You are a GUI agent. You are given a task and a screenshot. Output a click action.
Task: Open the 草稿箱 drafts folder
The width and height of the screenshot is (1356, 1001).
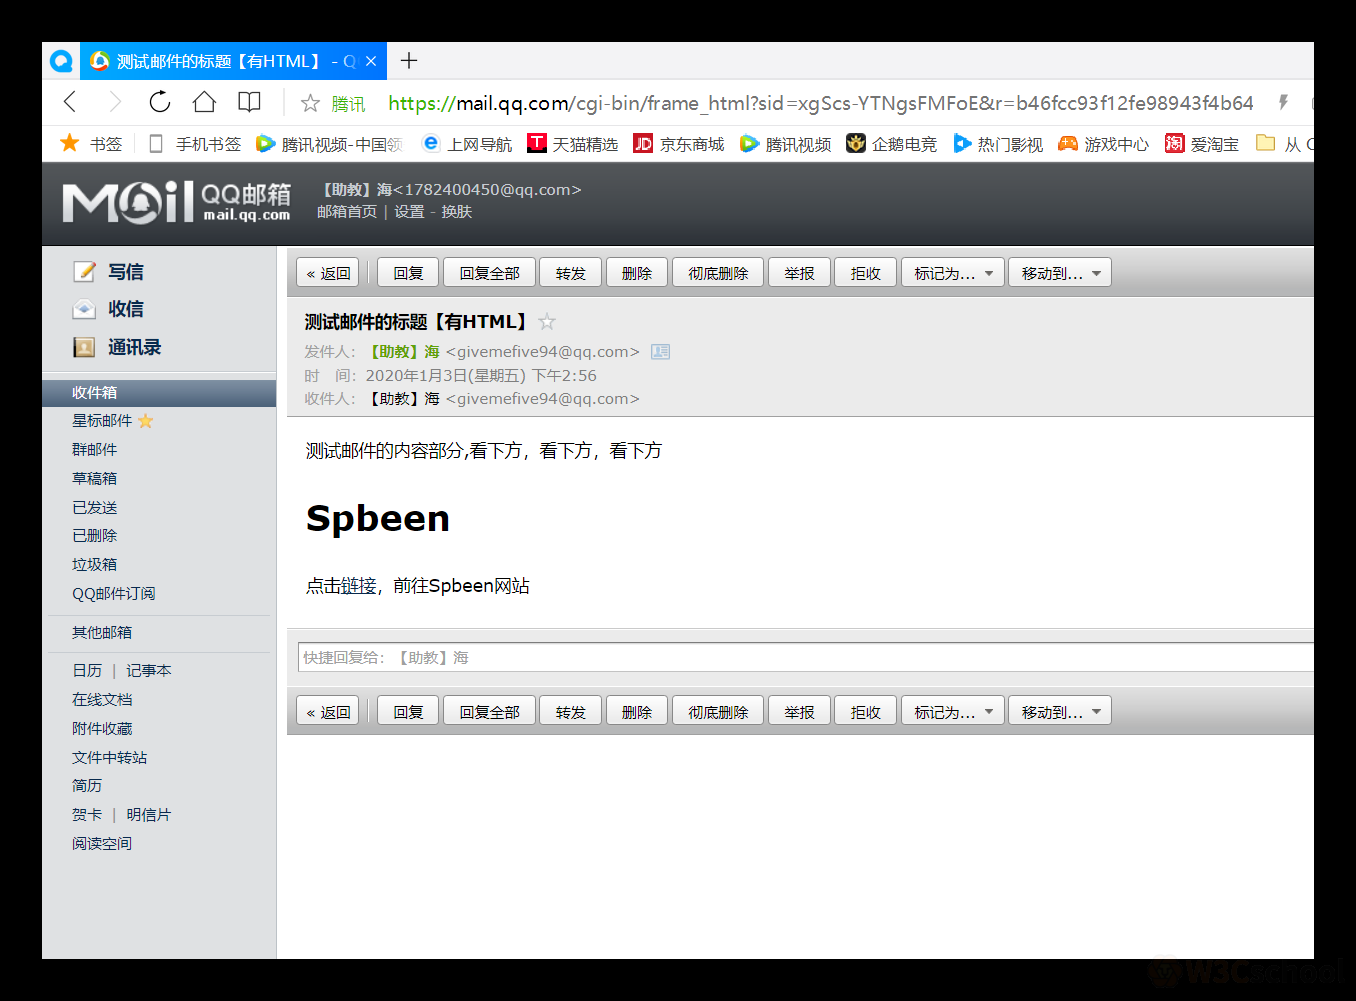click(95, 479)
